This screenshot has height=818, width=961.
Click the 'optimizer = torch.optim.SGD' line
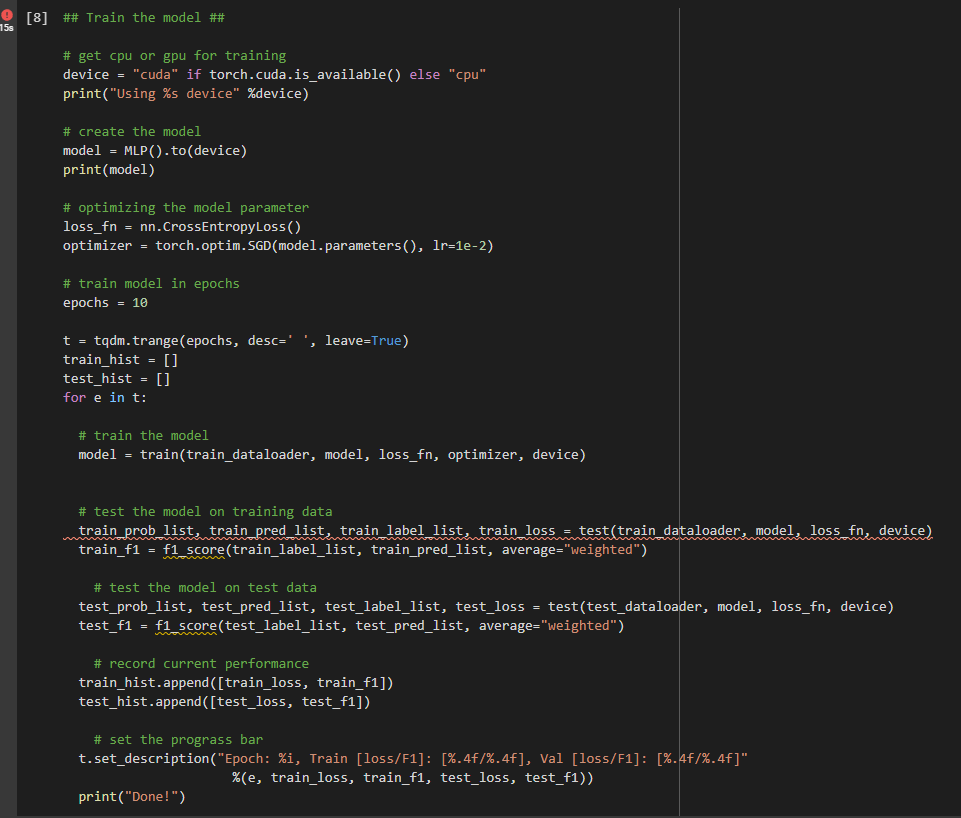pyautogui.click(x=278, y=246)
